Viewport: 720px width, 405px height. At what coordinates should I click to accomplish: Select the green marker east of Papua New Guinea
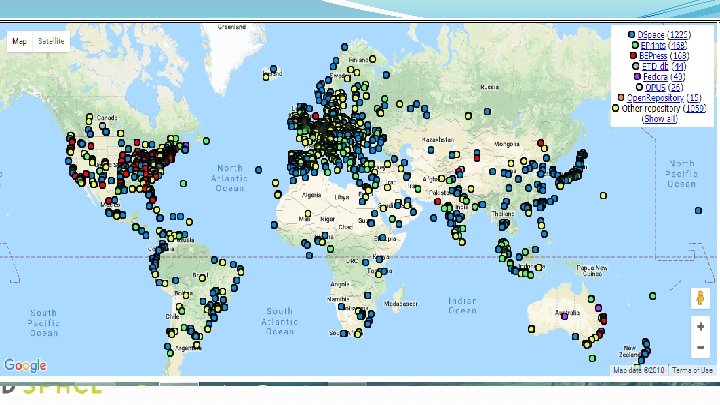(652, 296)
